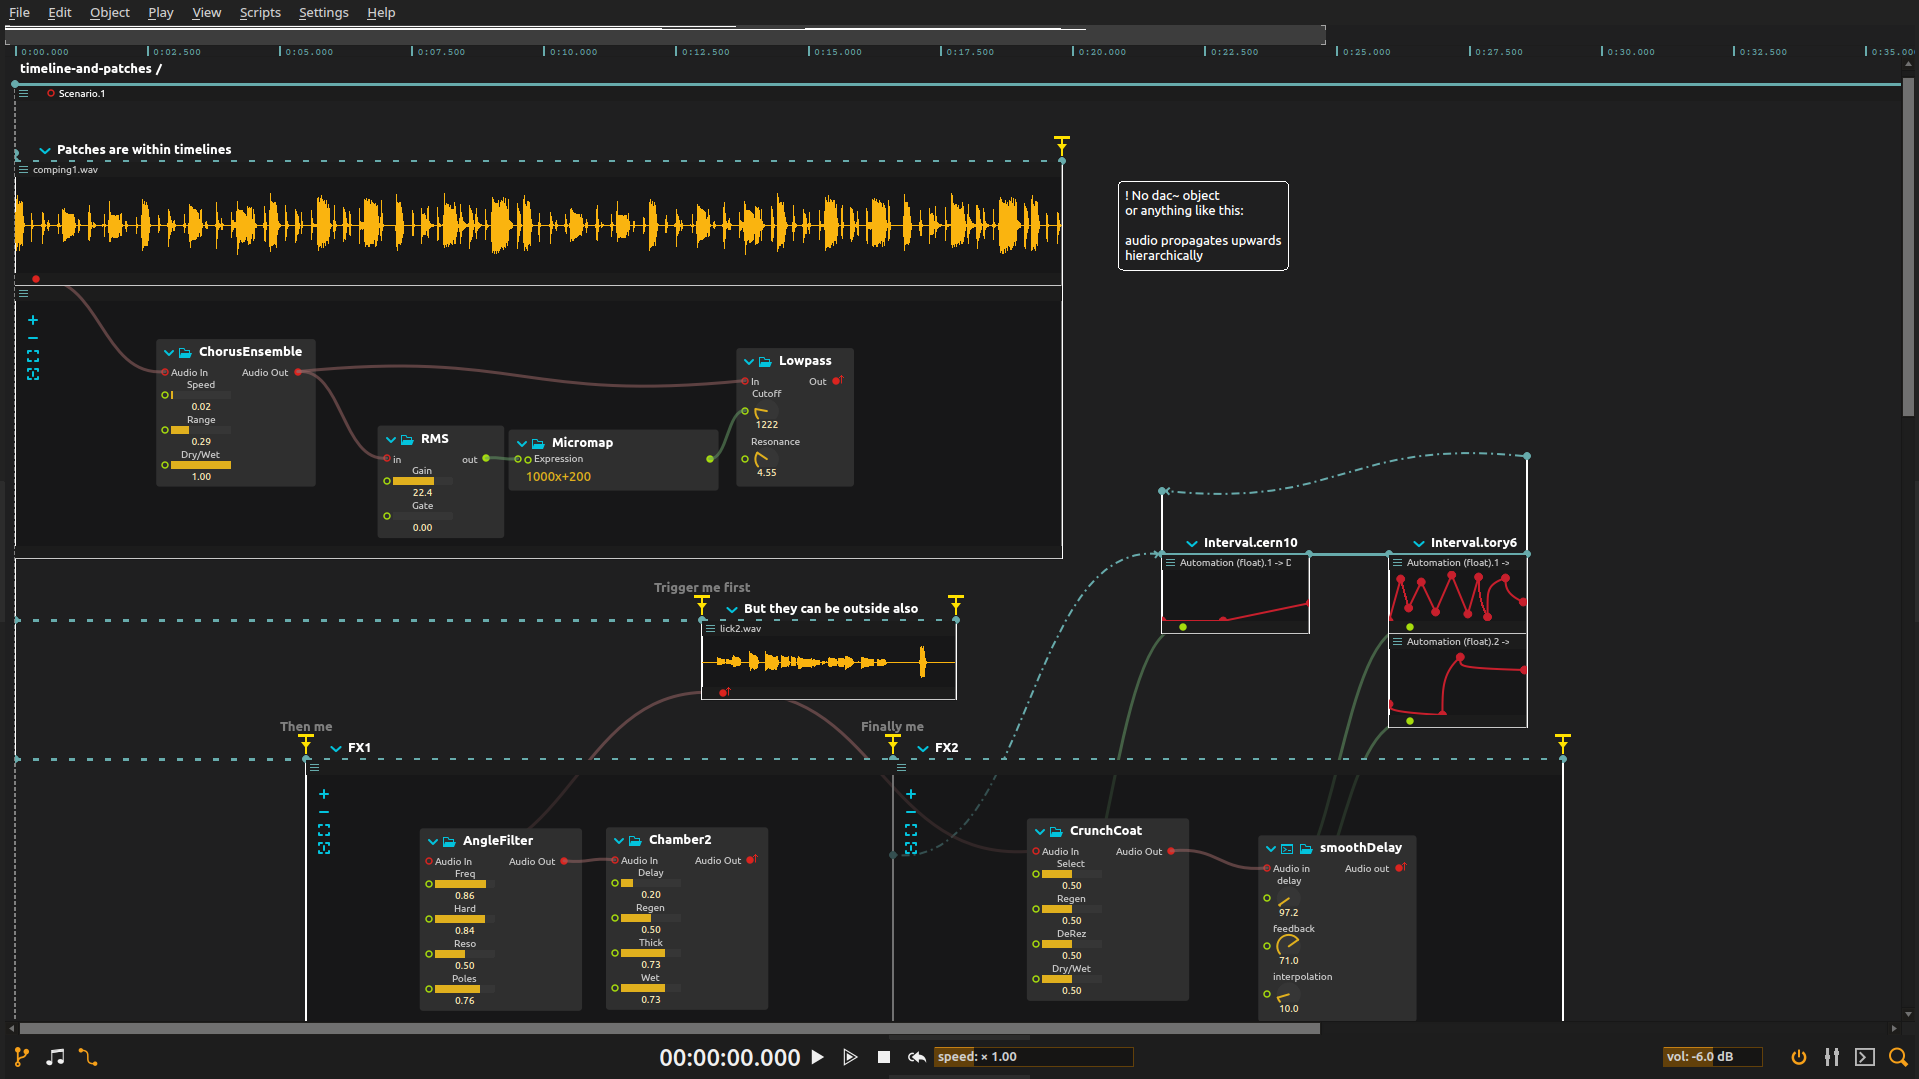The width and height of the screenshot is (1919, 1079).
Task: Open the console panel icon
Action: [1866, 1057]
